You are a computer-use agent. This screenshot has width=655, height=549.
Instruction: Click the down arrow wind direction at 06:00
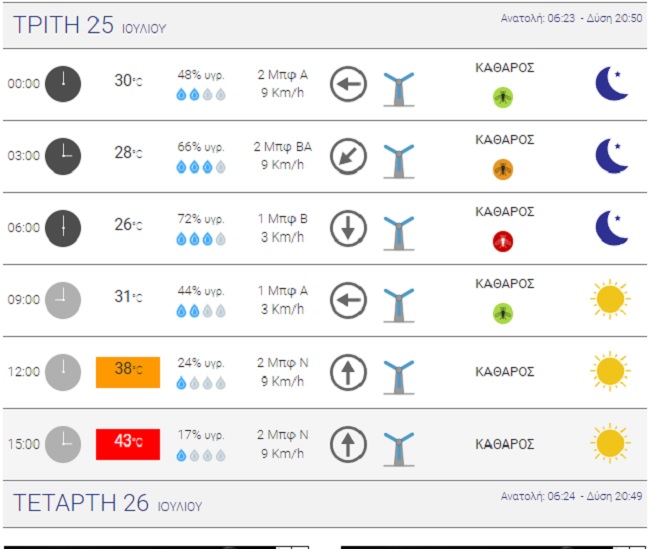click(x=348, y=228)
